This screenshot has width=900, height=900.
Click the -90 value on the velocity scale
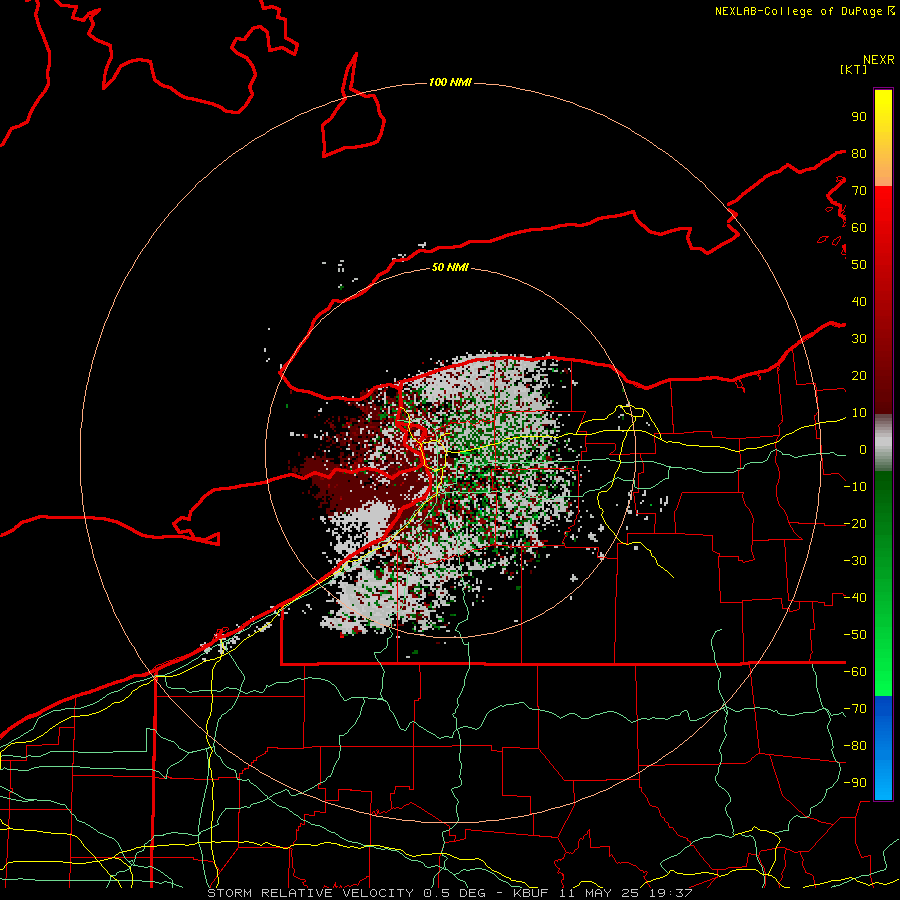[855, 783]
